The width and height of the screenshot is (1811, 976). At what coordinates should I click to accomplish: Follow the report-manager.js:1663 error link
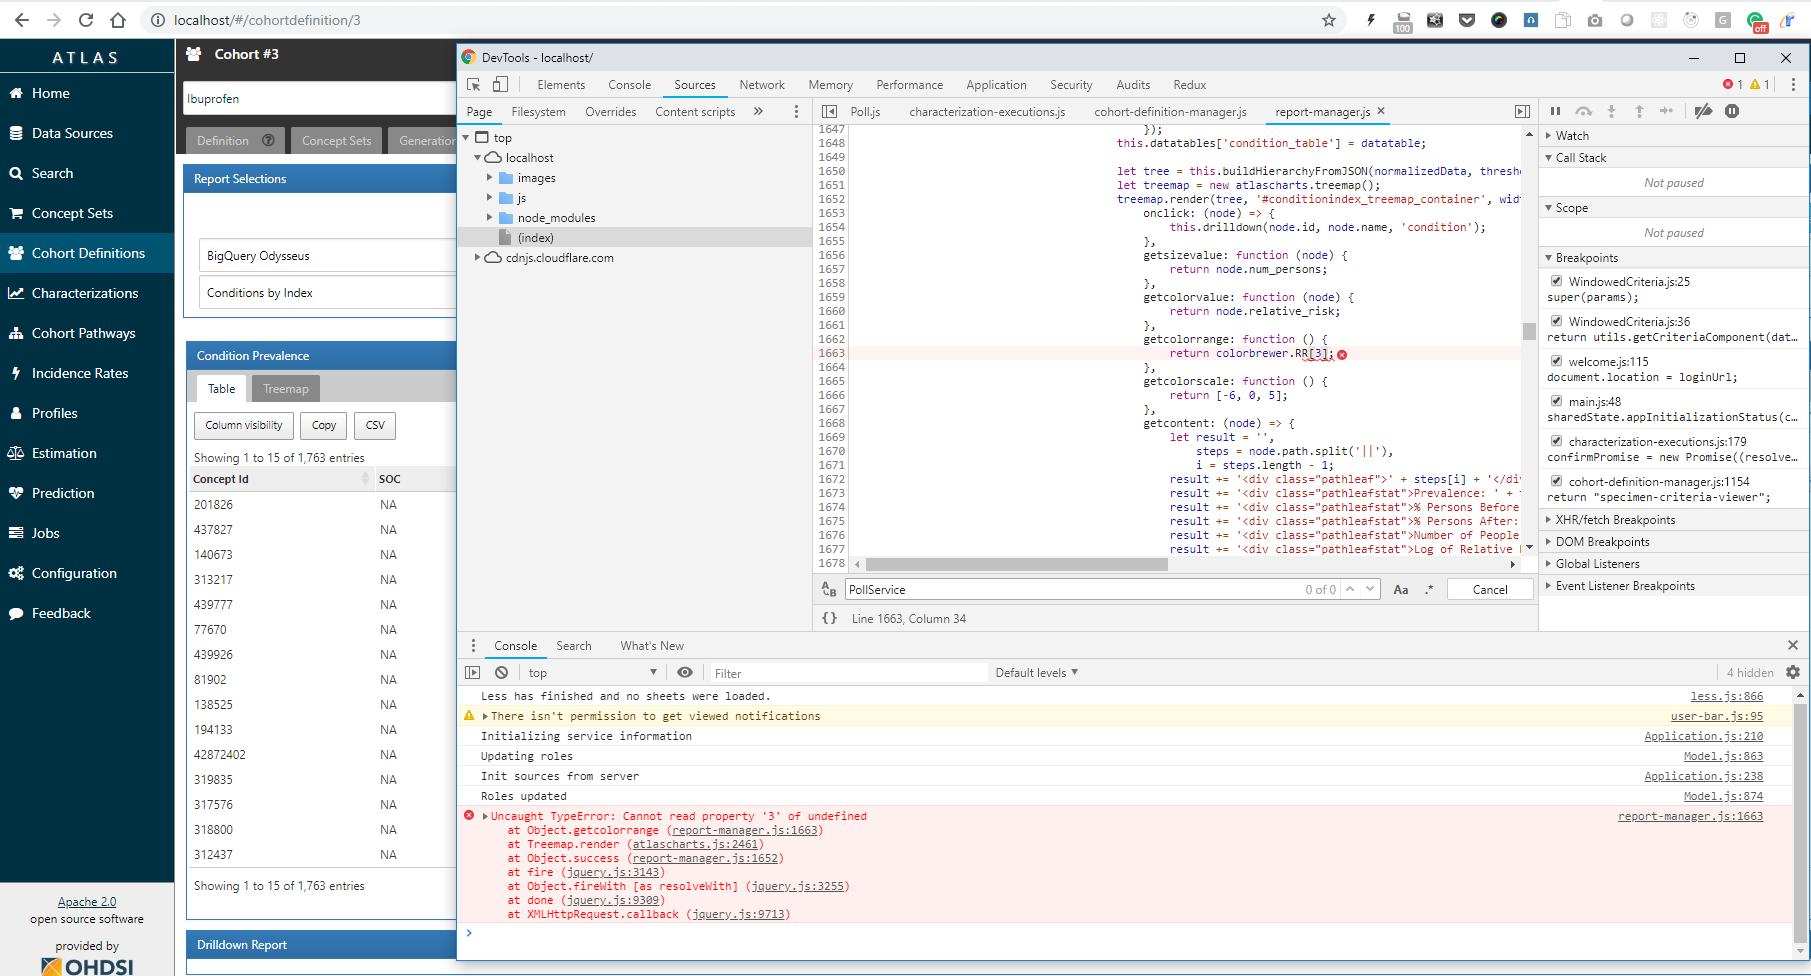pos(1689,816)
